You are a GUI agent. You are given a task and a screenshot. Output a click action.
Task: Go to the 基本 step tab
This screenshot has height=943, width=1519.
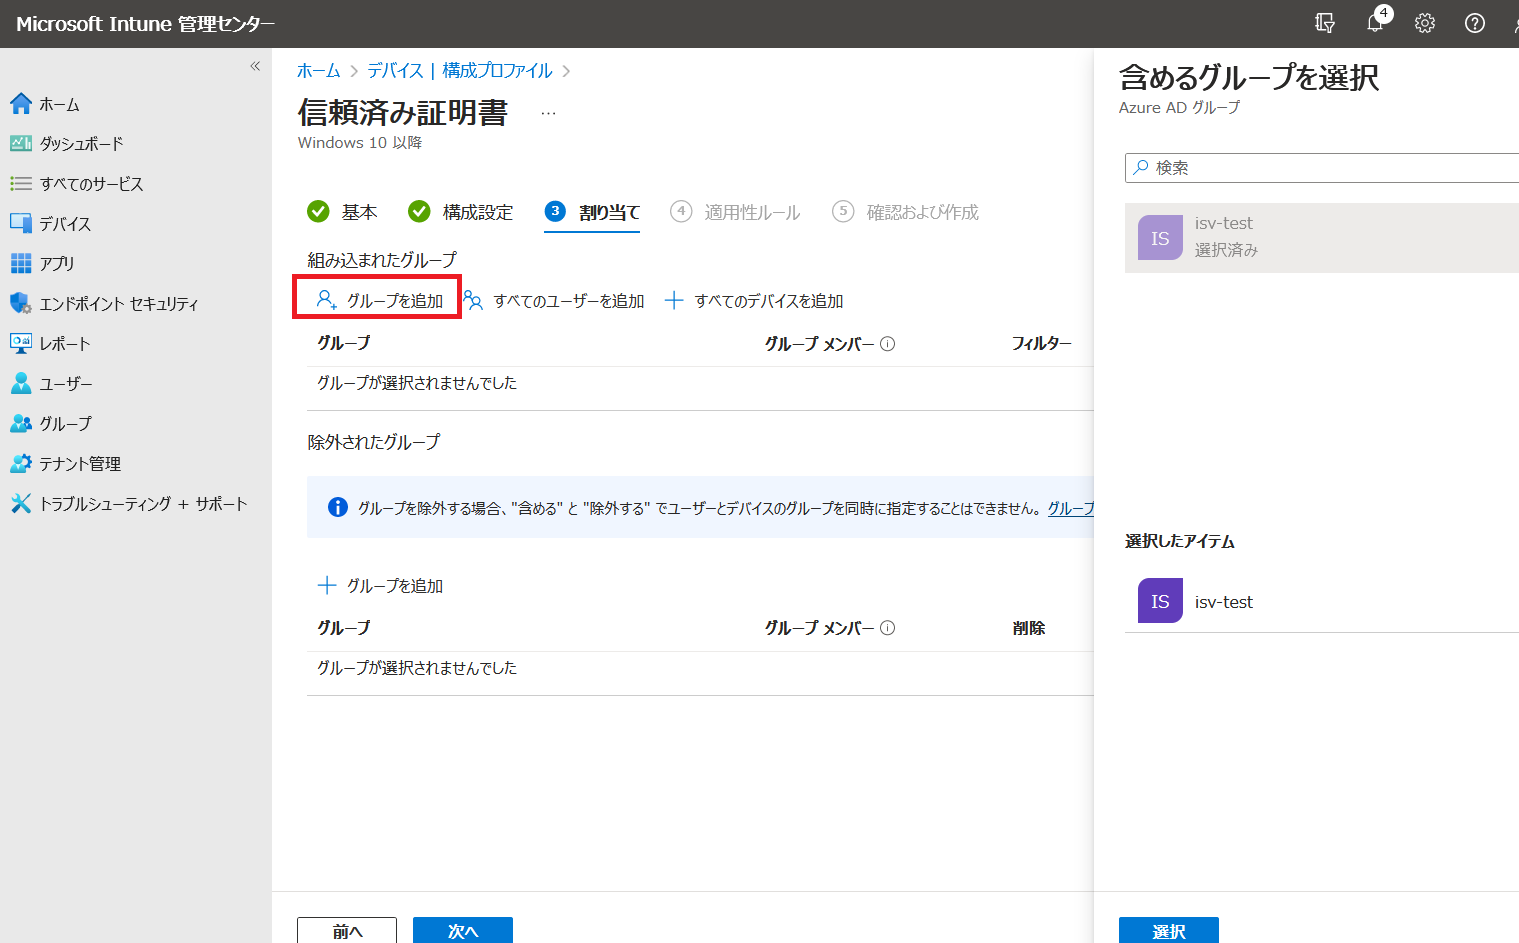point(343,212)
